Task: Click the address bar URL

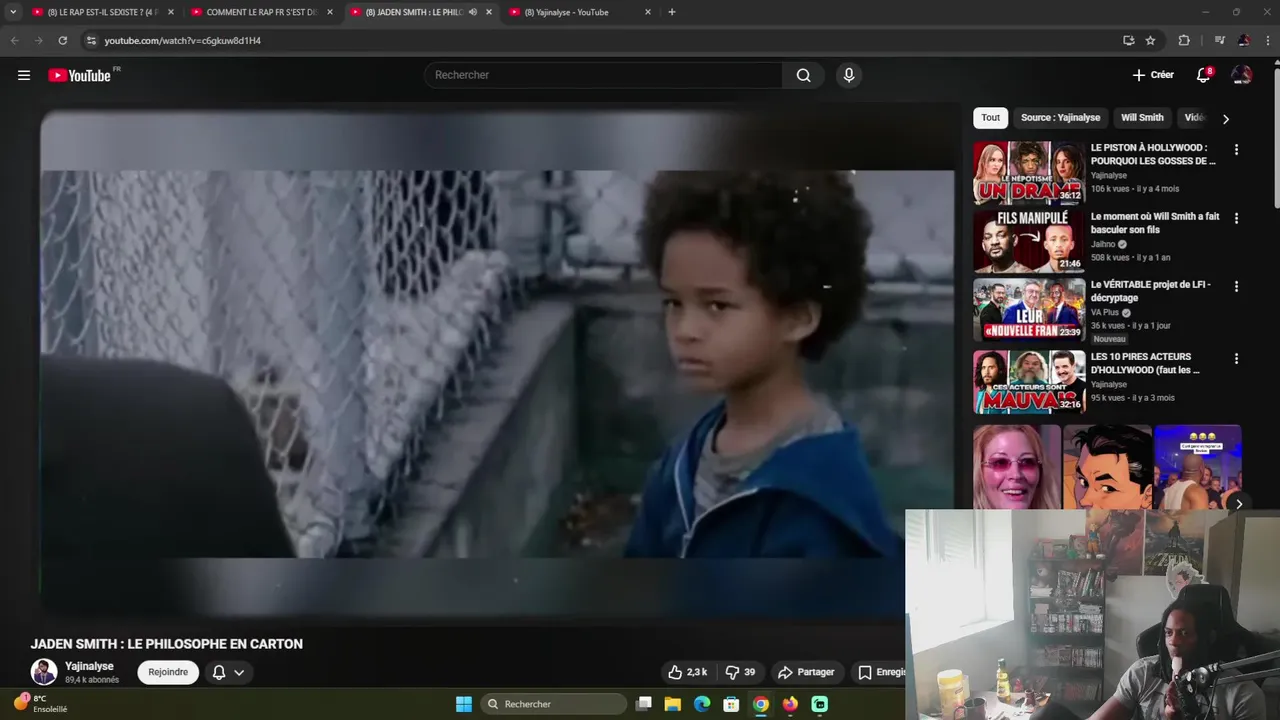Action: coord(183,41)
